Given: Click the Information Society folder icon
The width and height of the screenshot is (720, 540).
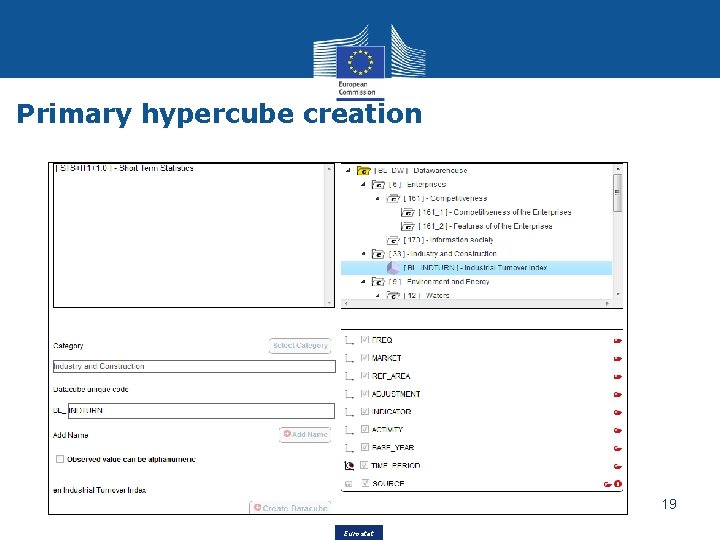Looking at the screenshot, I should point(393,240).
